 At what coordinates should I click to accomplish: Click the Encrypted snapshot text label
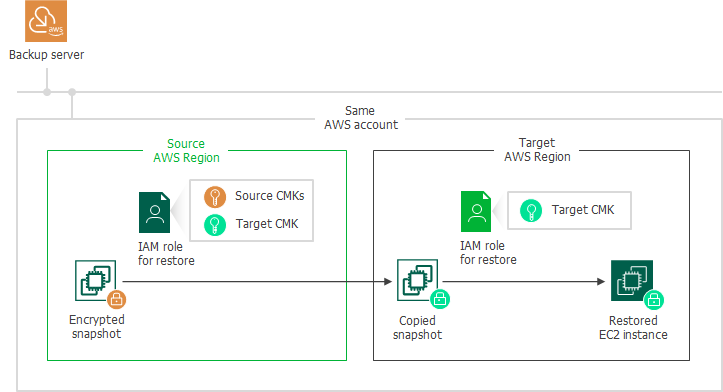pos(97,327)
